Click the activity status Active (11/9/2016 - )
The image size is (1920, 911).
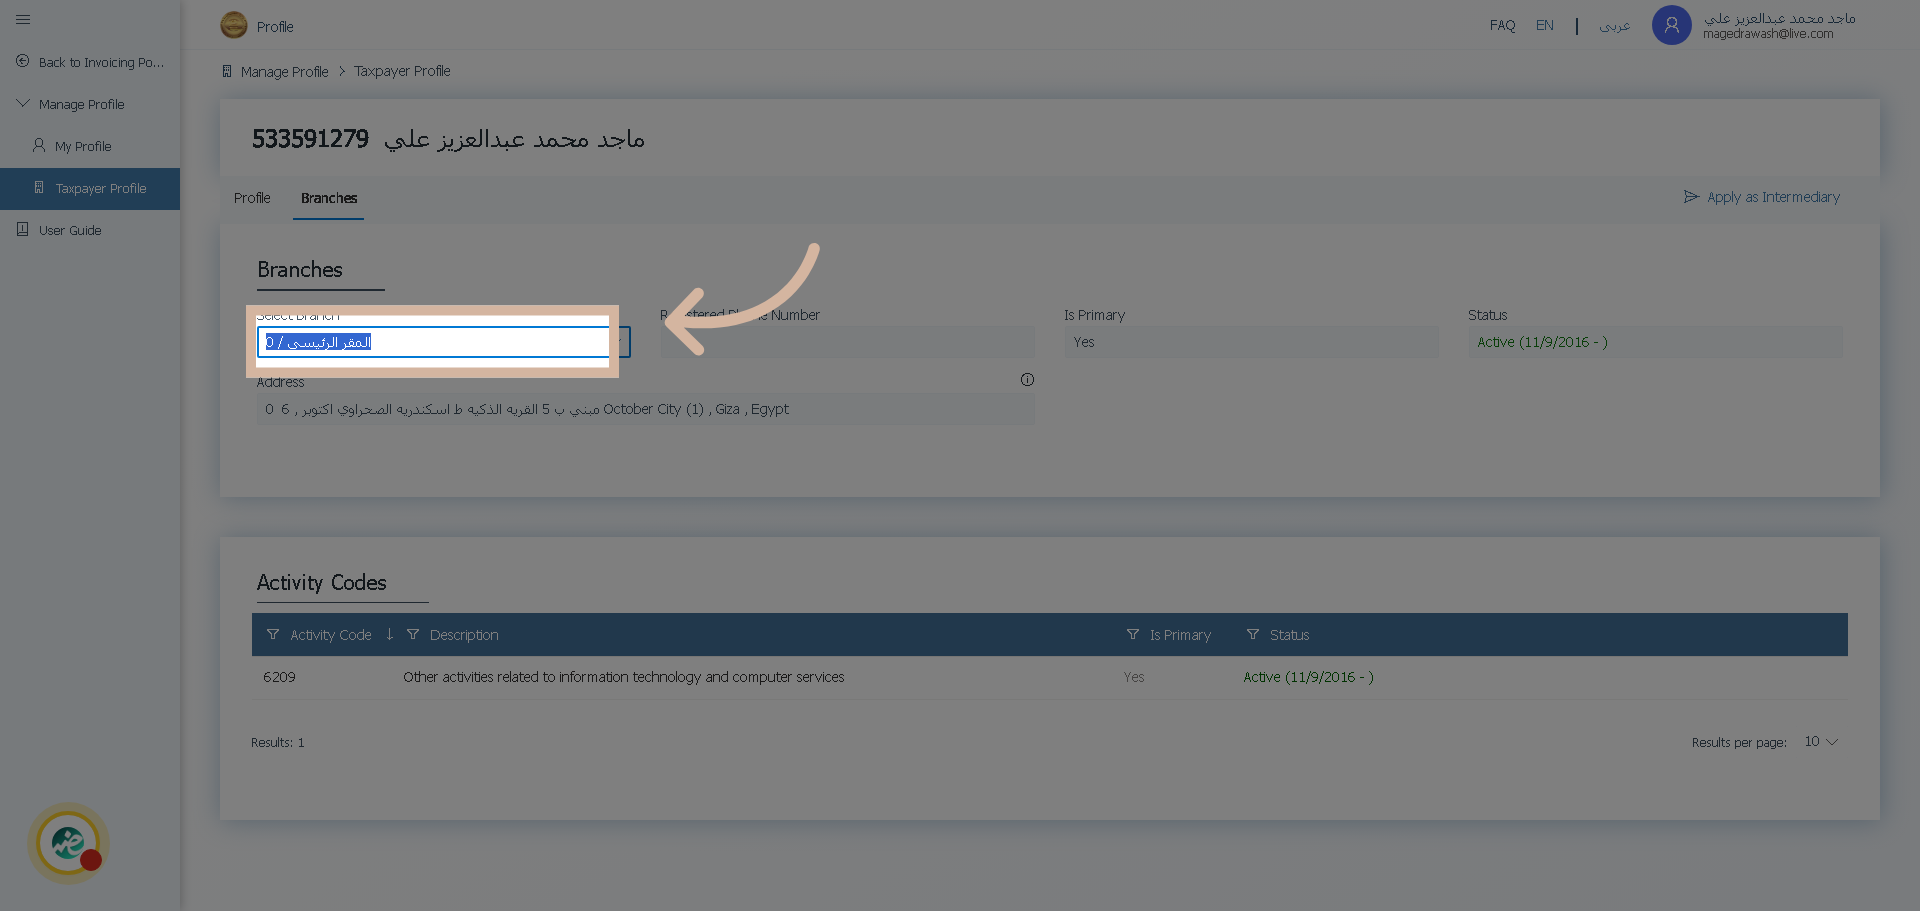coord(1308,677)
